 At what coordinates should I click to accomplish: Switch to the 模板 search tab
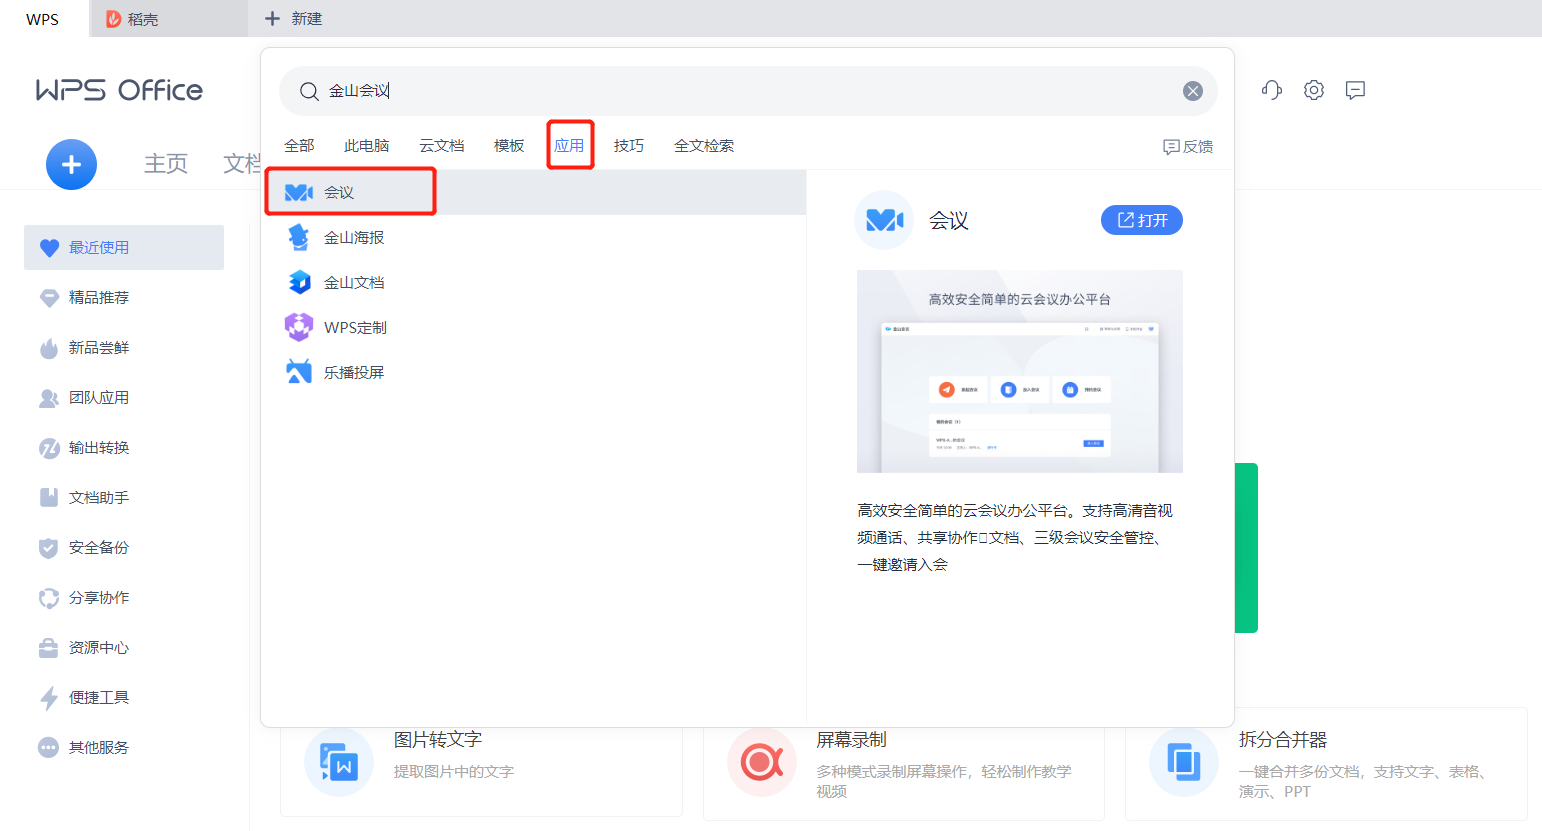(x=509, y=146)
